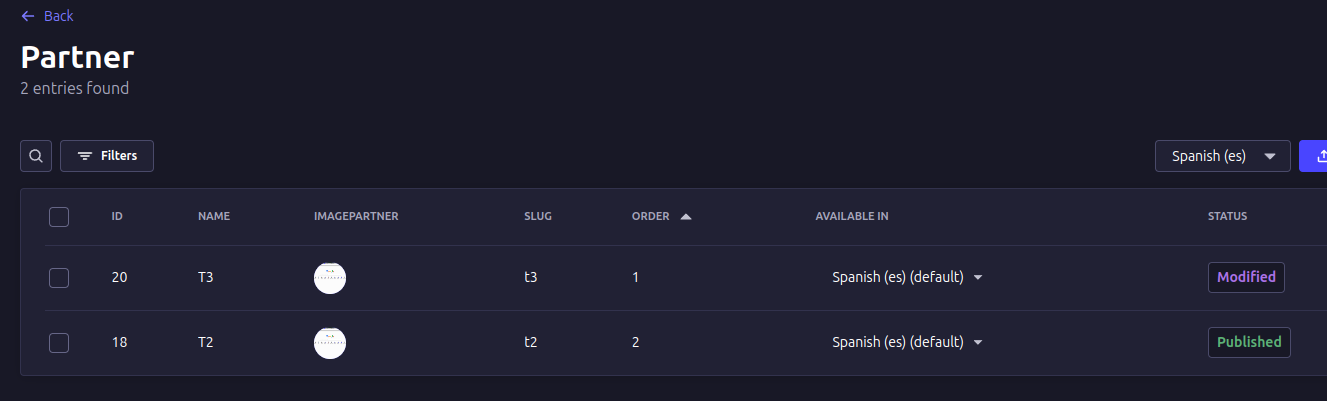Toggle the select-all checkbox in header

[x=59, y=217]
